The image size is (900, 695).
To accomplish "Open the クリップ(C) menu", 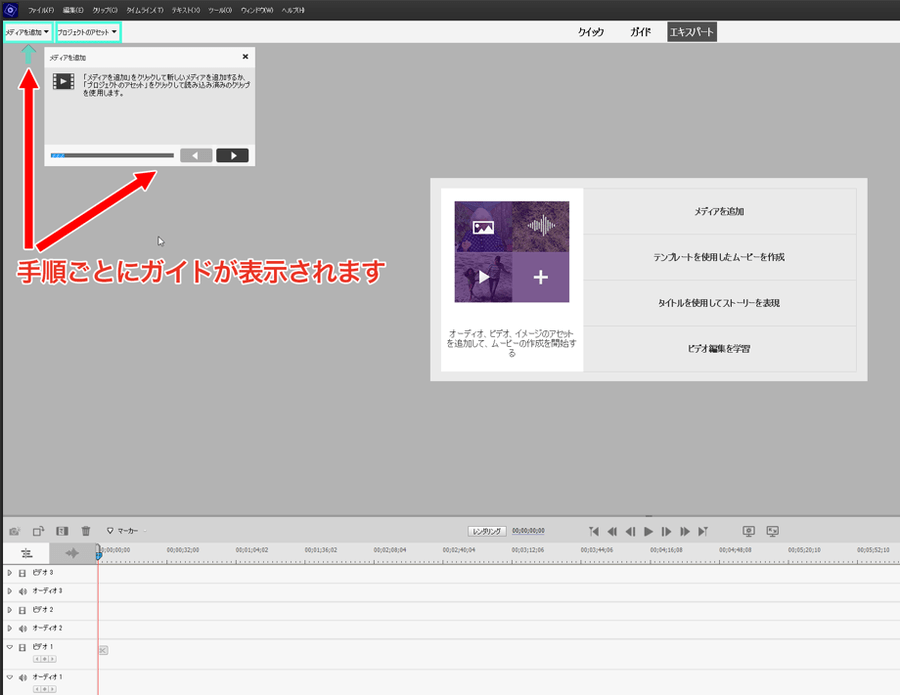I will (104, 10).
